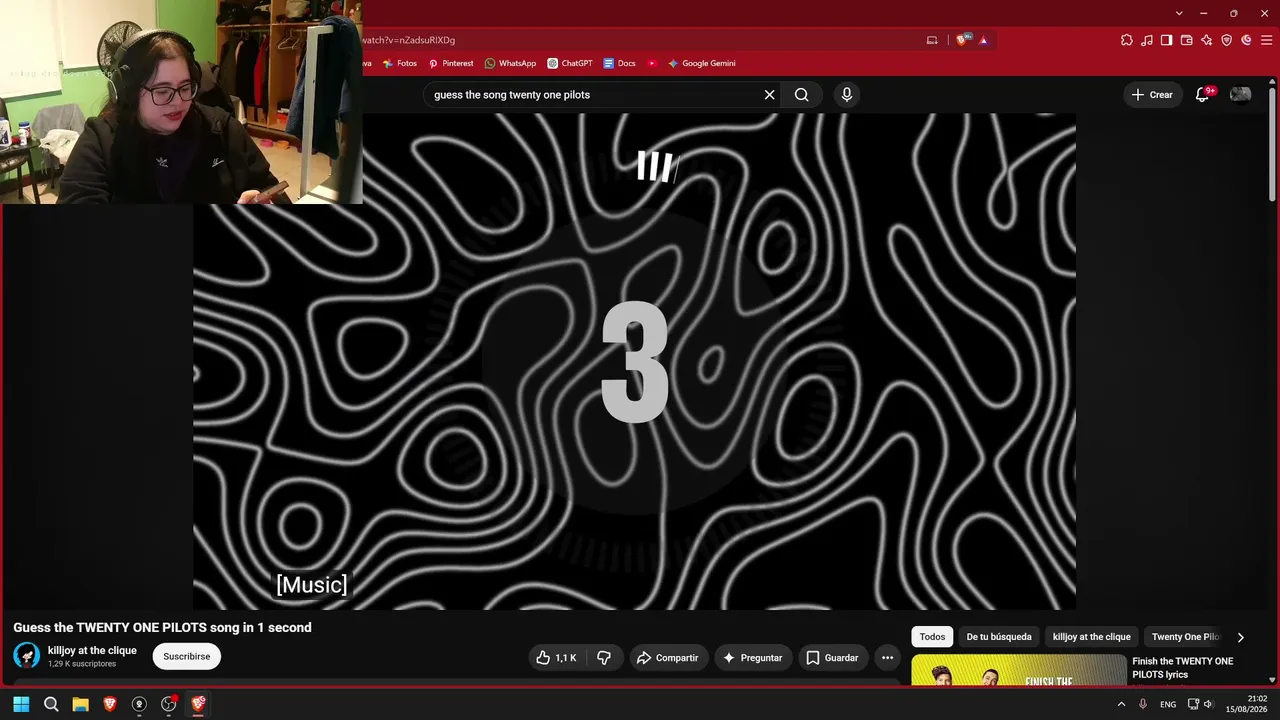Open YouTube notifications bell
The image size is (1280, 720).
(x=1203, y=95)
